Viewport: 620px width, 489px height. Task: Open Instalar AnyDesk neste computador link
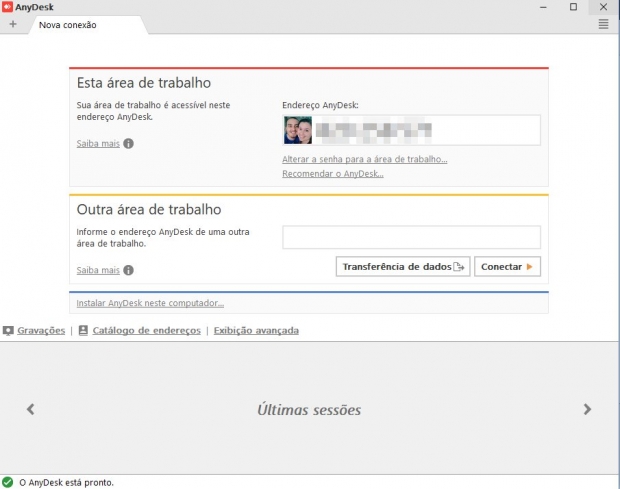[150, 303]
